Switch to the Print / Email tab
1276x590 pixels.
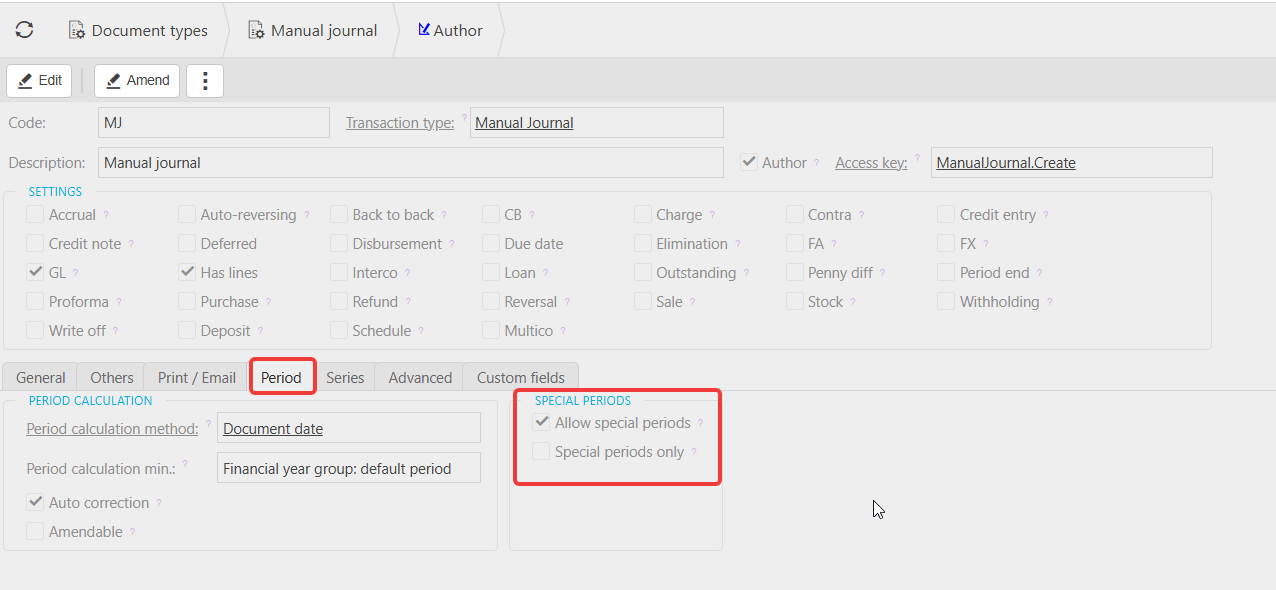197,377
